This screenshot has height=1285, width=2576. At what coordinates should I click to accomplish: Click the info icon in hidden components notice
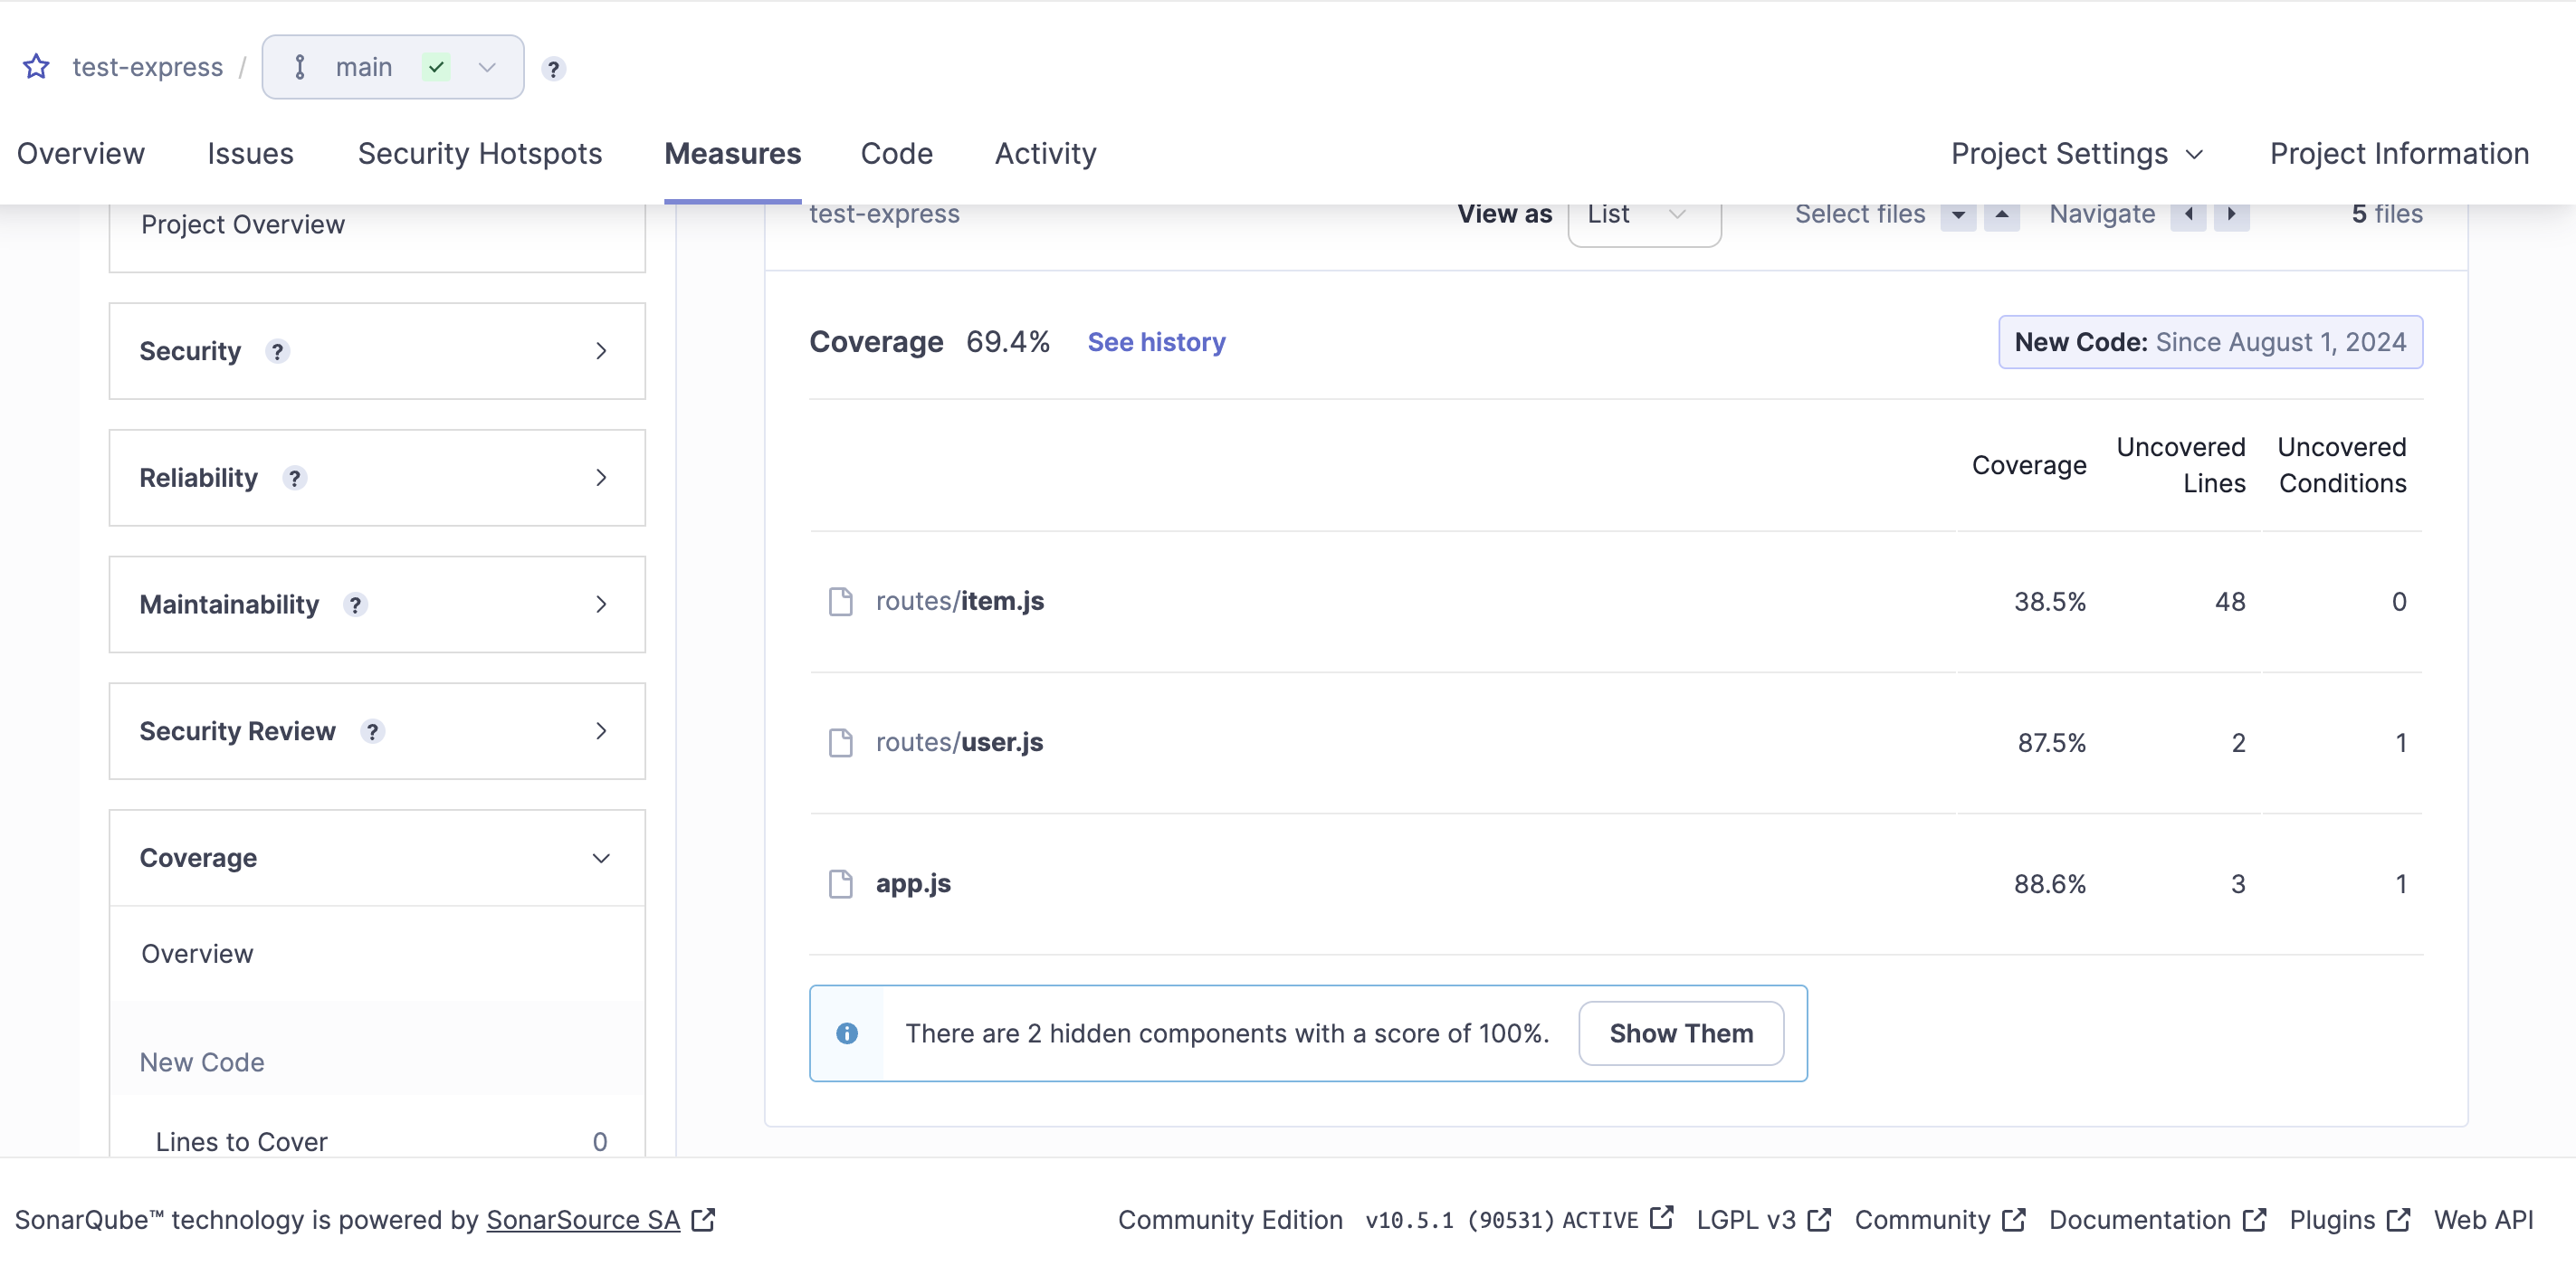pos(847,1033)
